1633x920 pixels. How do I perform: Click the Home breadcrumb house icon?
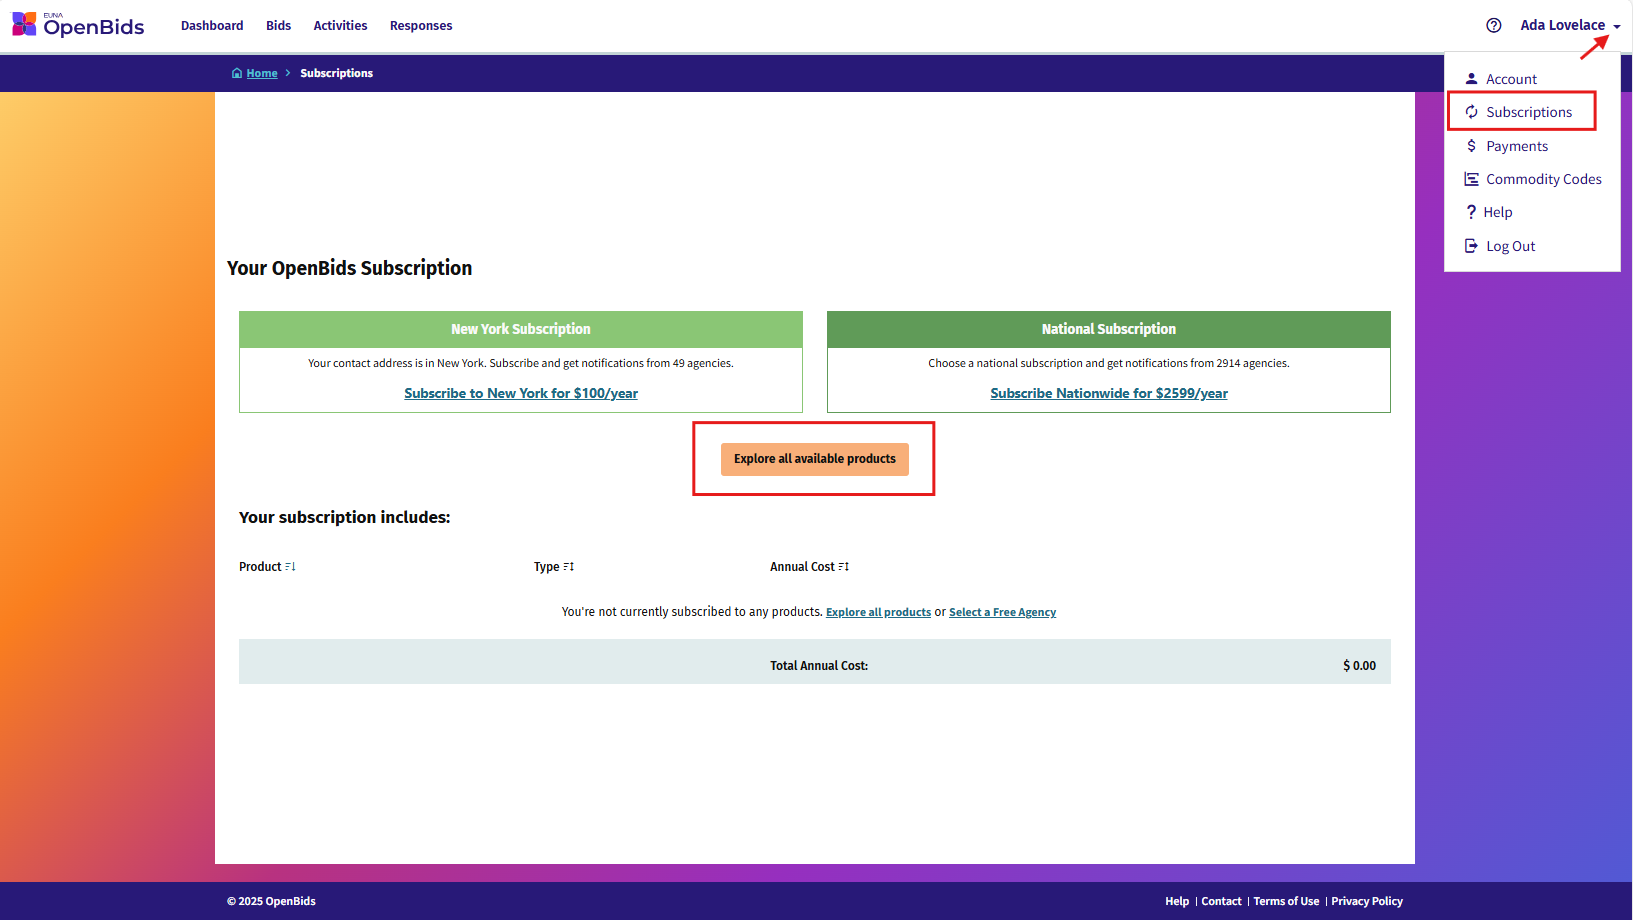(x=237, y=73)
